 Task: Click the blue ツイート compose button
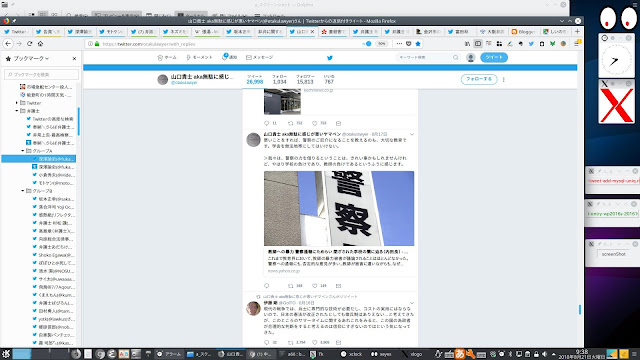click(494, 57)
